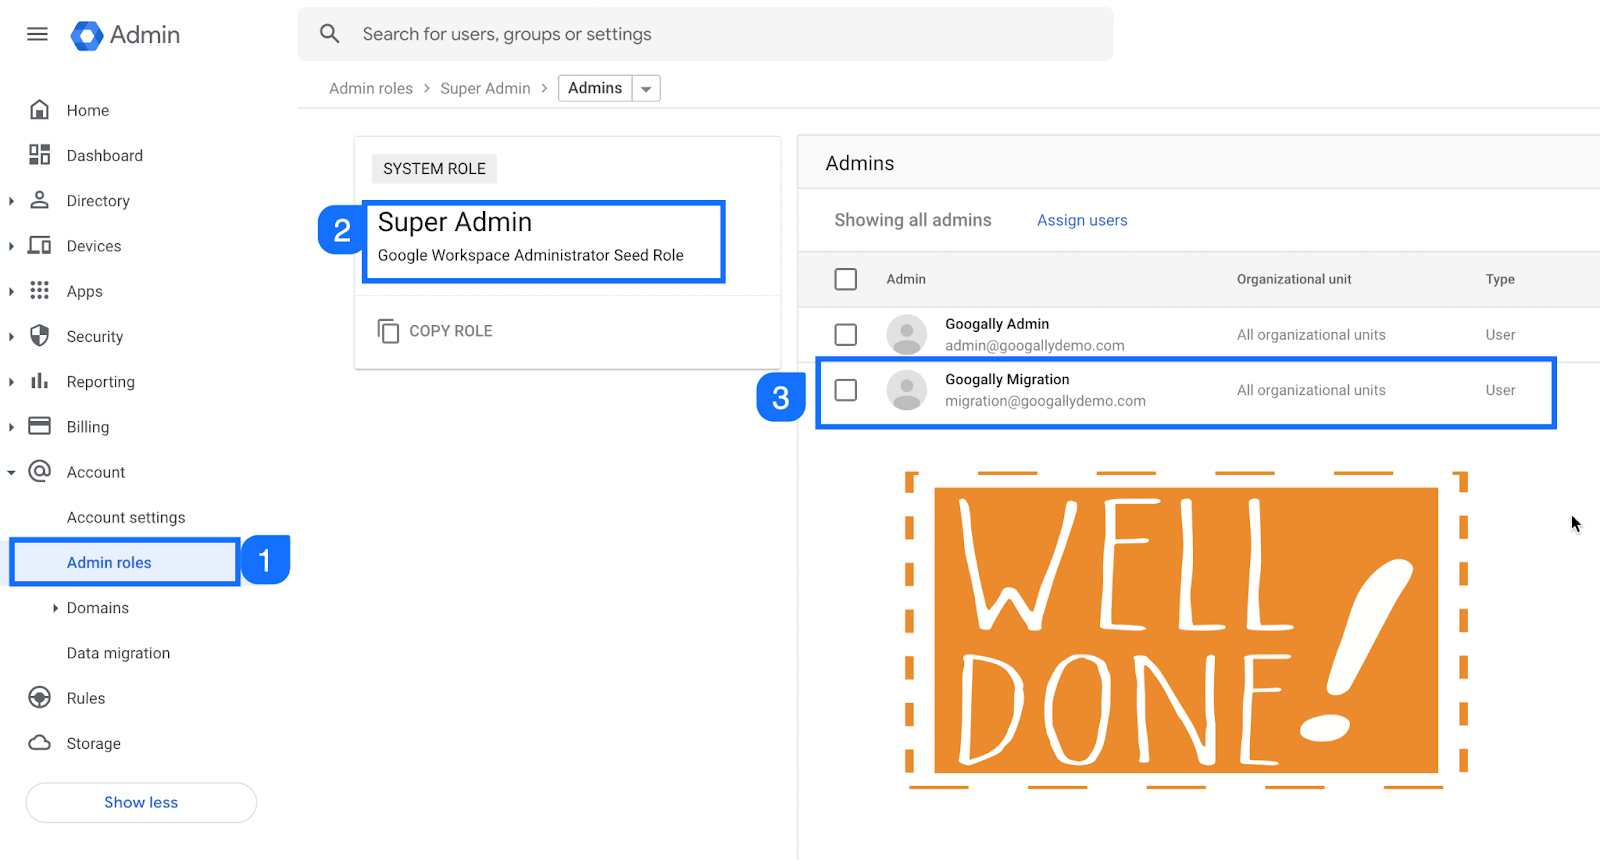Viewport: 1600px width, 860px height.
Task: Expand the Reporting menu arrow
Action: [11, 382]
